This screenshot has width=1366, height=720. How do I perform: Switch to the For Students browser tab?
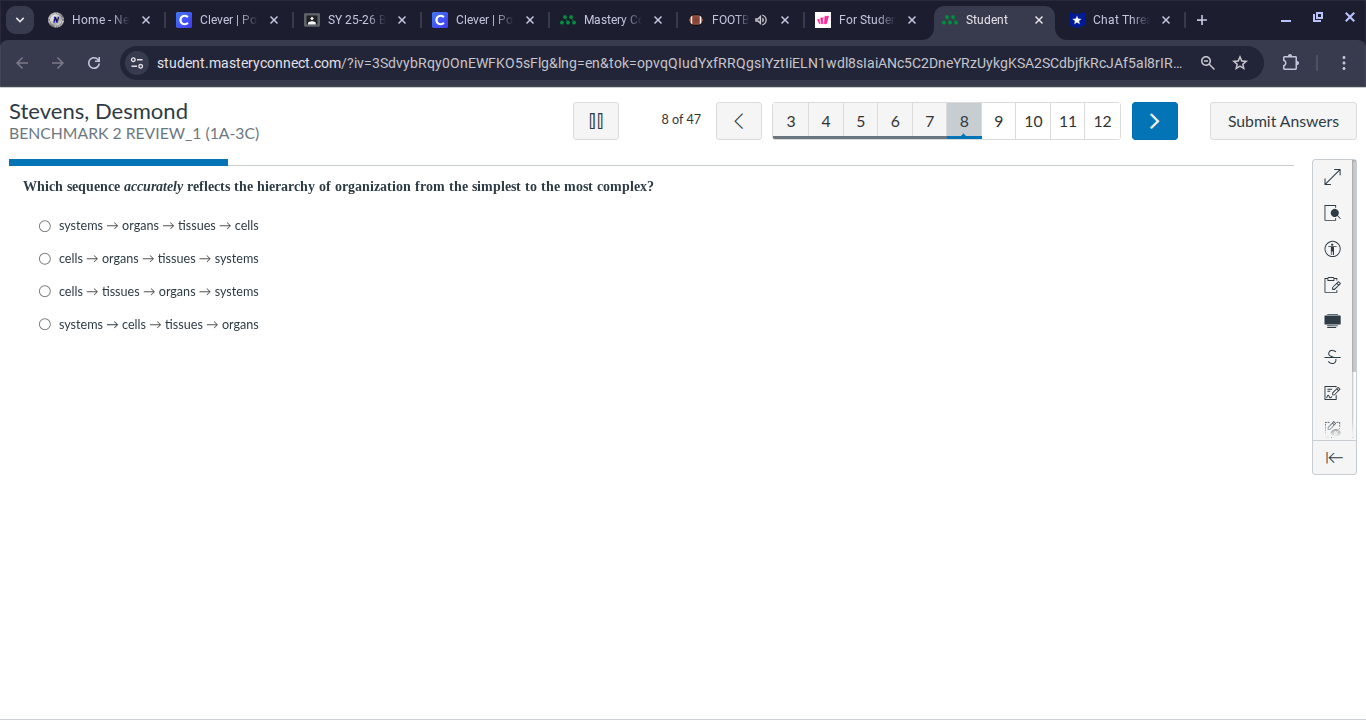[x=864, y=20]
